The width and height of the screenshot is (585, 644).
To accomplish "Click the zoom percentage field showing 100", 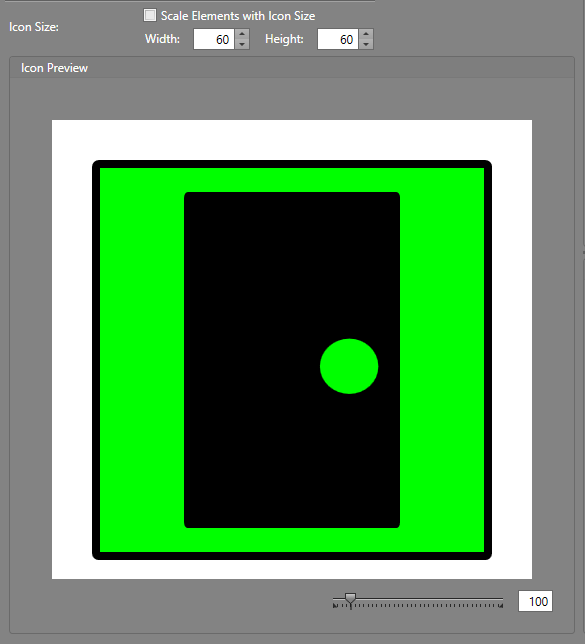I will point(535,601).
